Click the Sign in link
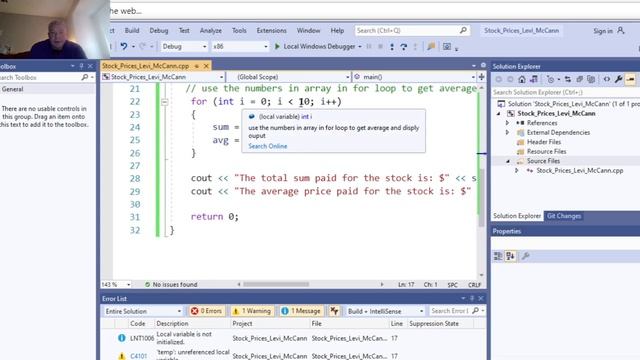The height and width of the screenshot is (360, 640). tap(603, 31)
